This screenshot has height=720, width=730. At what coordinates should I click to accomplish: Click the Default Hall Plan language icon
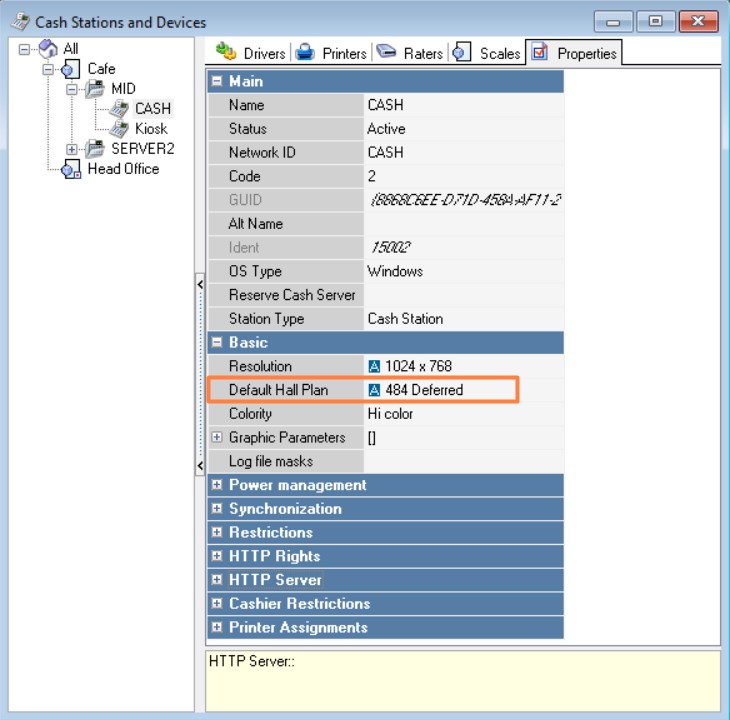[374, 390]
